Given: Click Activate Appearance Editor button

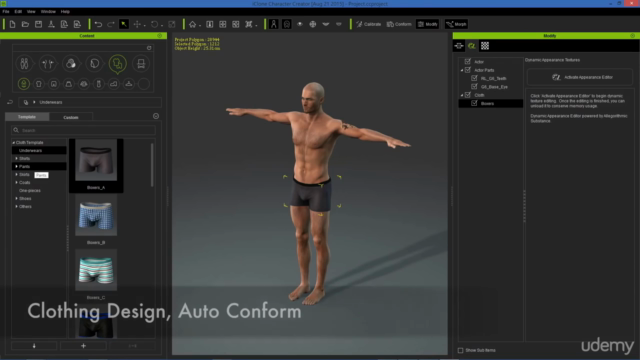Looking at the screenshot, I should [x=580, y=77].
